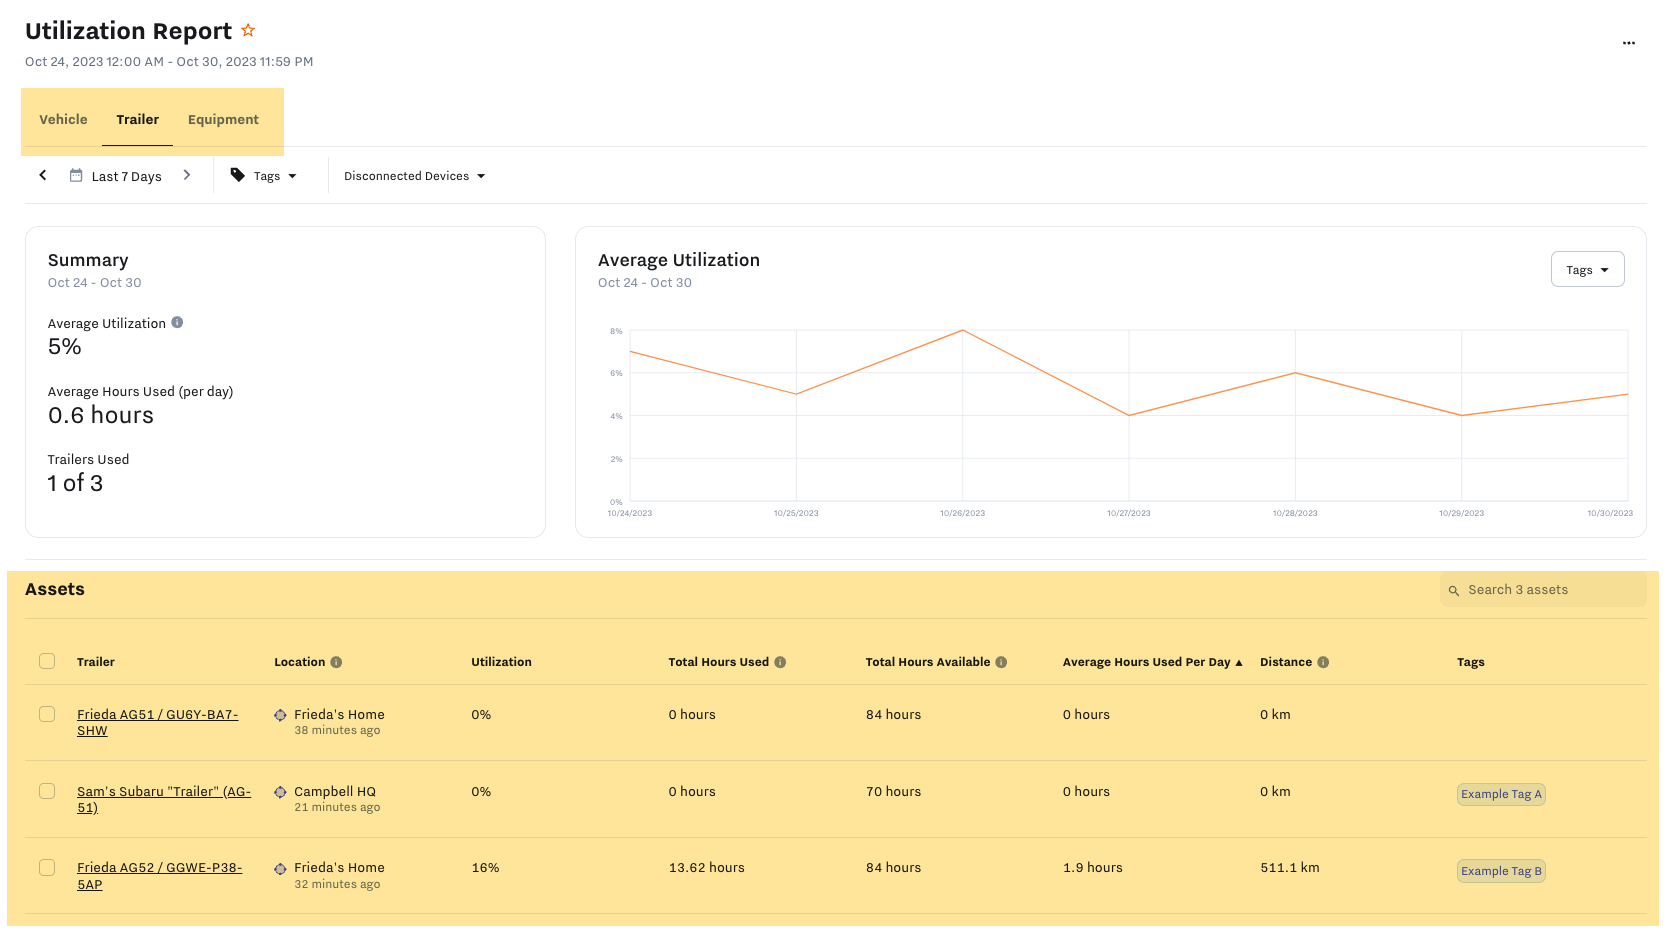The height and width of the screenshot is (946, 1671).
Task: Show info tooltip for Distance column
Action: point(1323,662)
